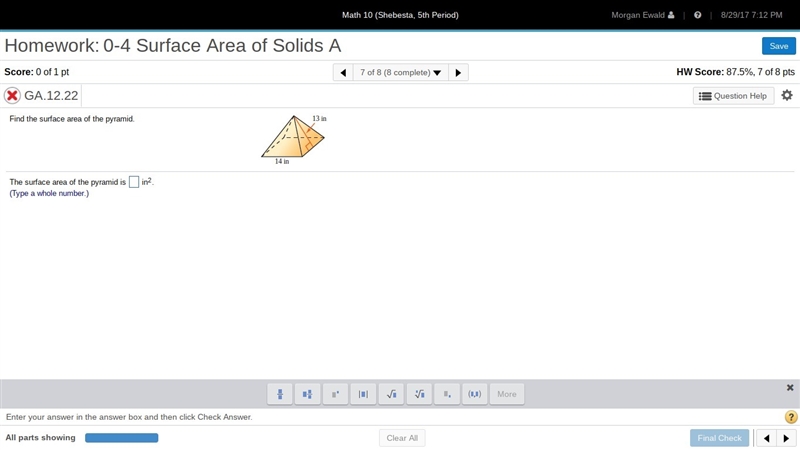The width and height of the screenshot is (800, 450).
Task: Insert absolute value bars
Action: tap(363, 394)
